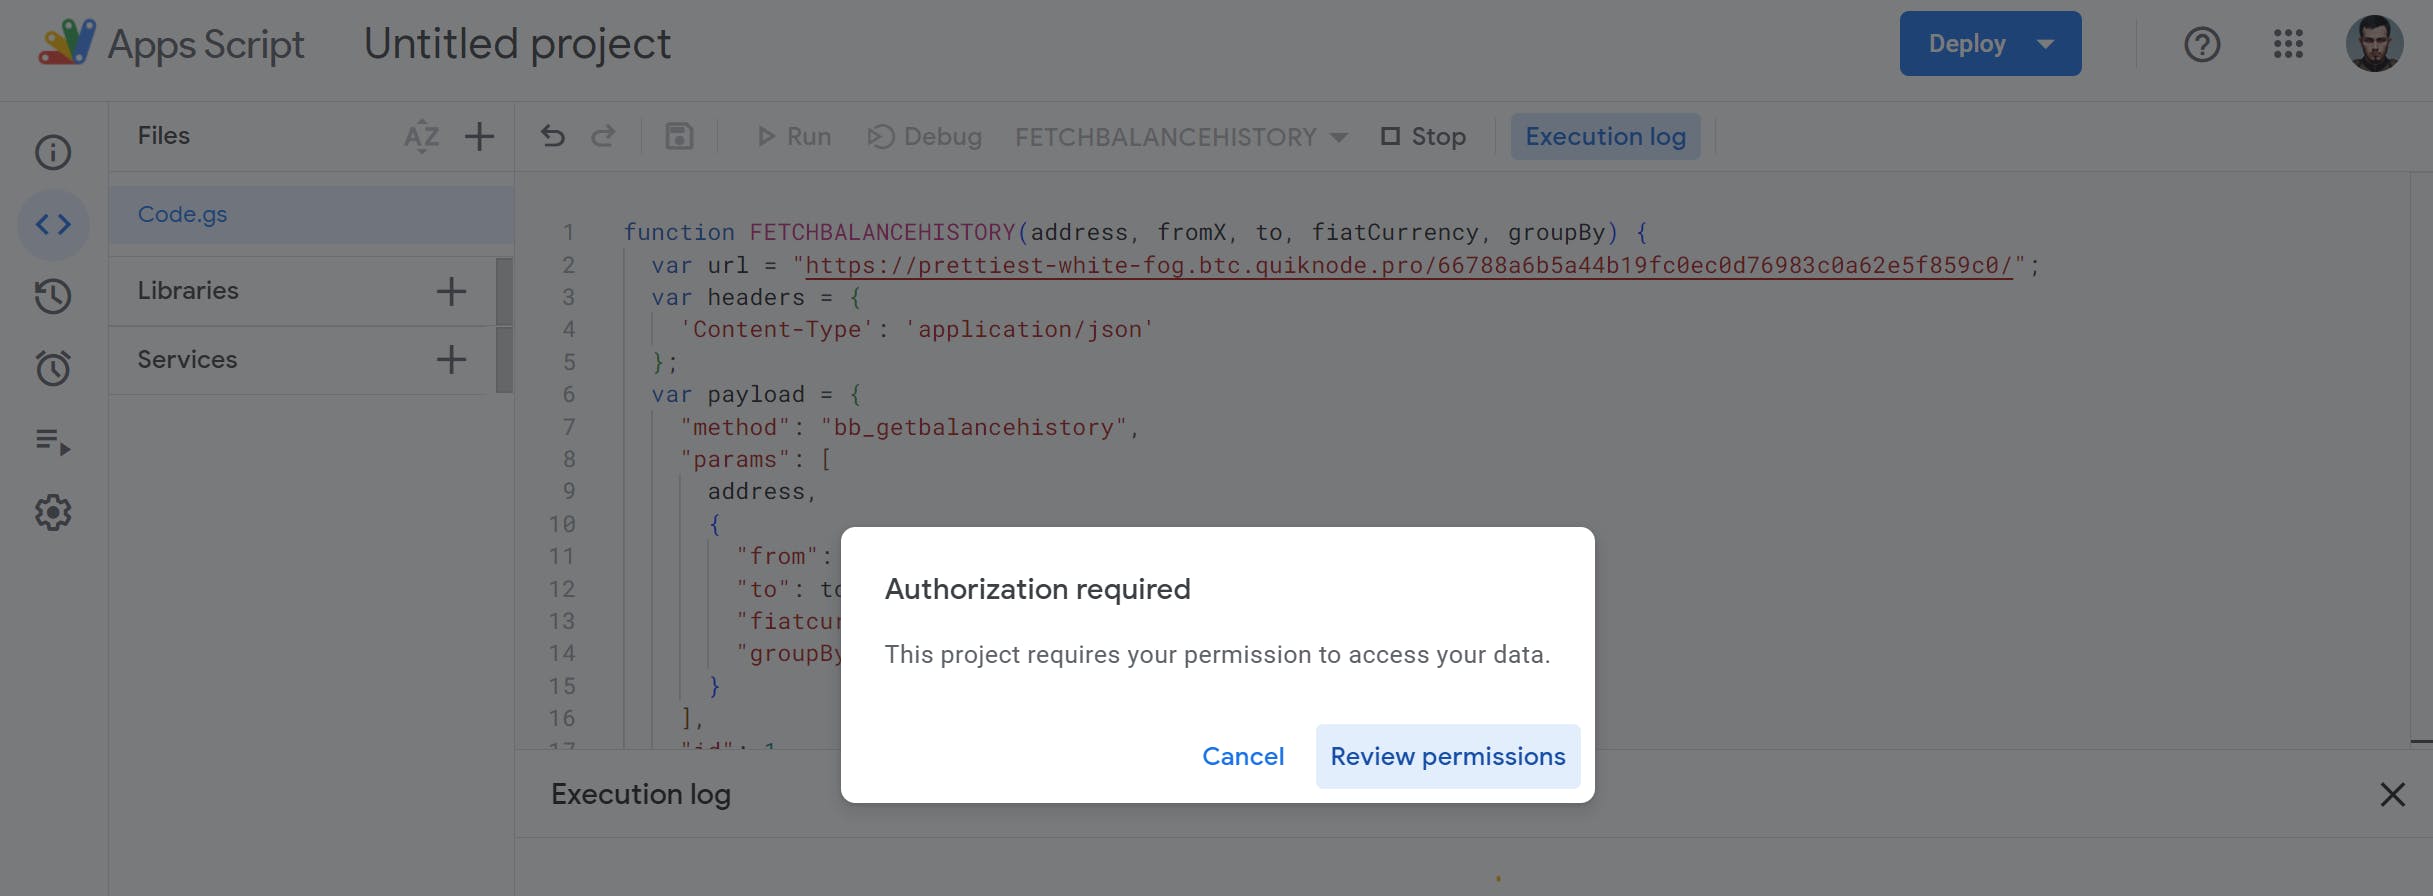Viewport: 2433px width, 896px height.
Task: Sort files alphabetically with AZ icon
Action: tap(422, 136)
